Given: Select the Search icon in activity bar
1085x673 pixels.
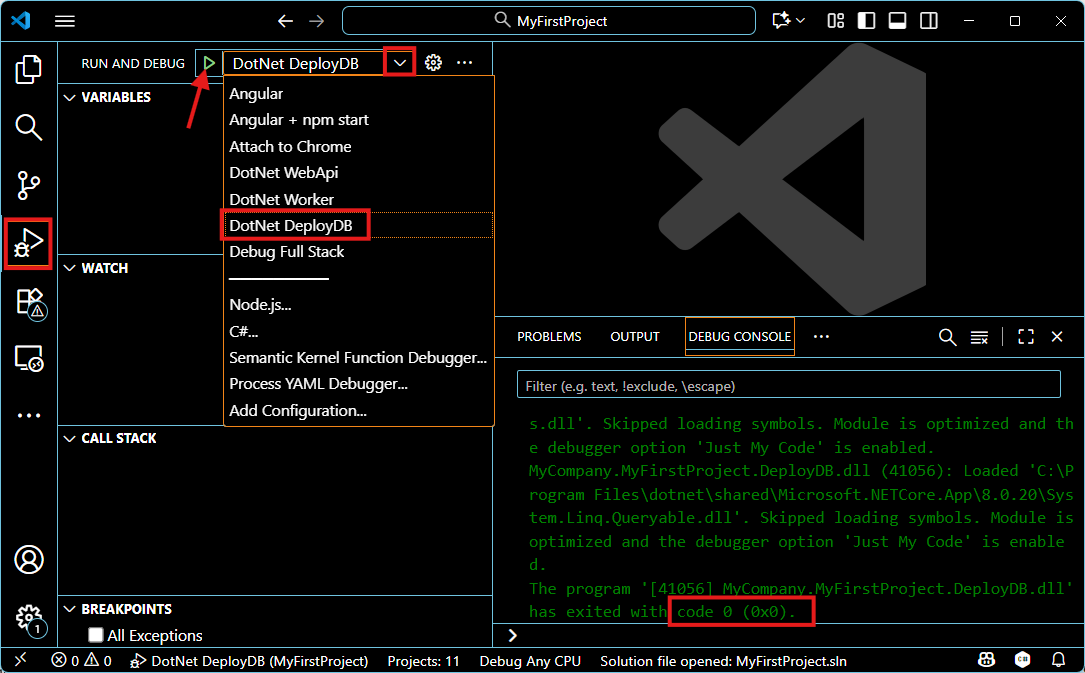Looking at the screenshot, I should tap(28, 128).
